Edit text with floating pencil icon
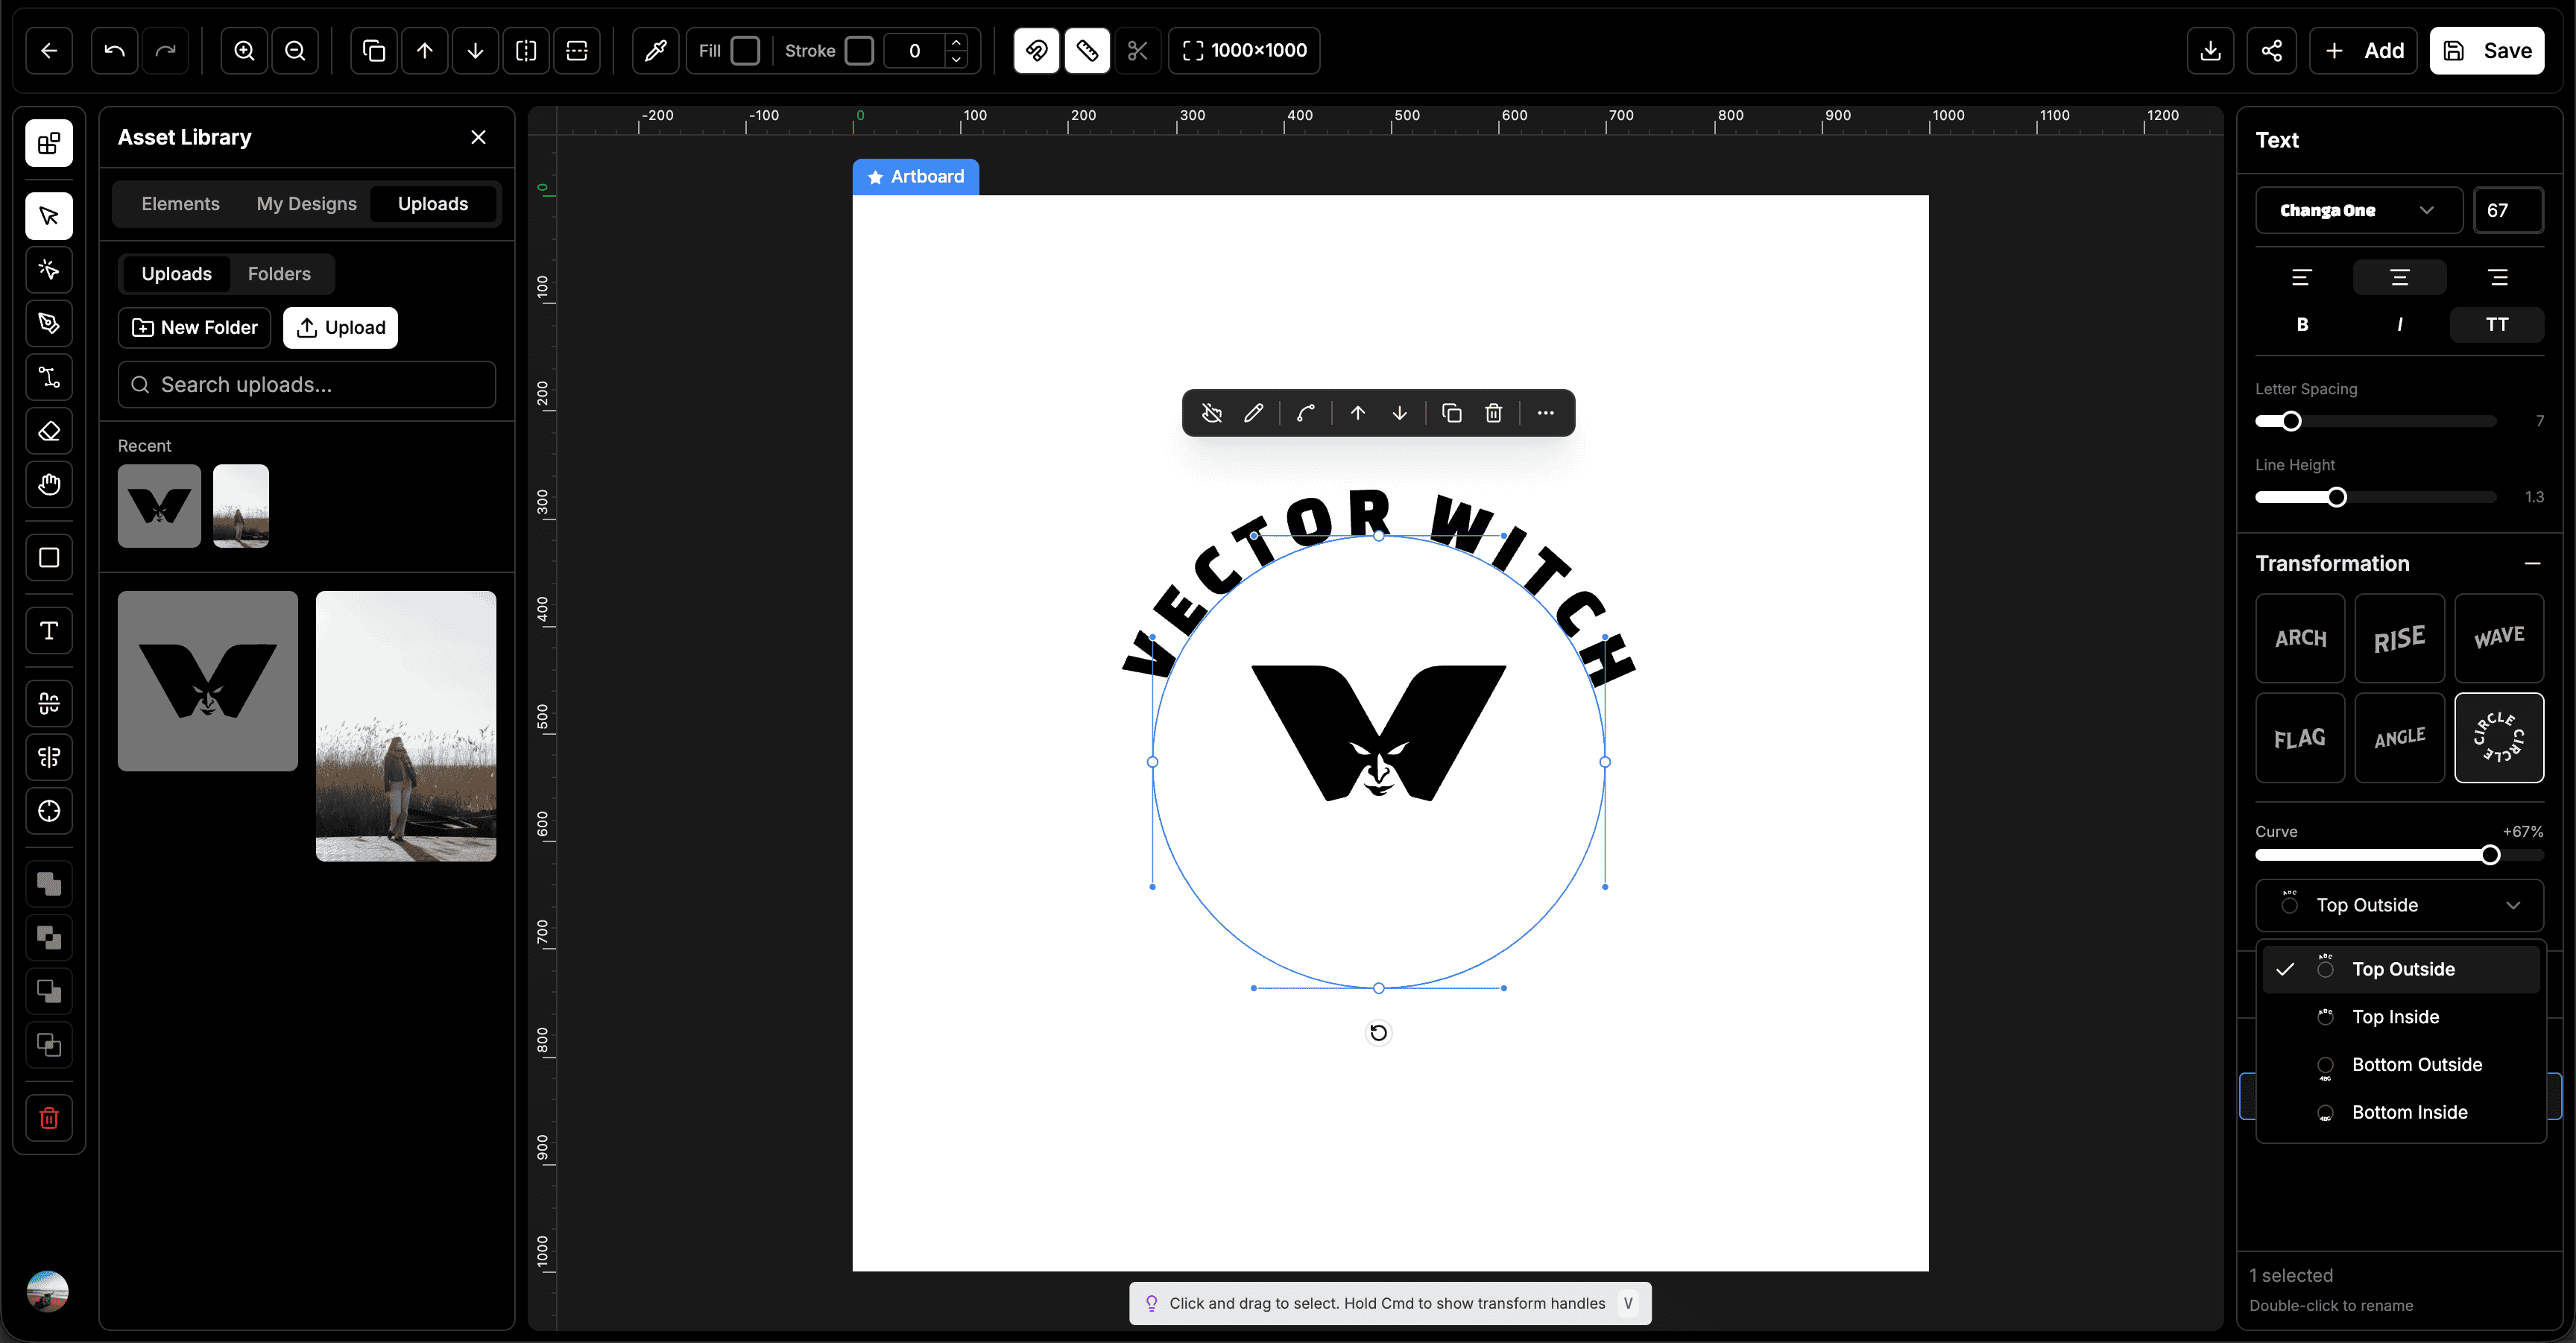Screen dimensions: 2576x1343 tap(1254, 413)
